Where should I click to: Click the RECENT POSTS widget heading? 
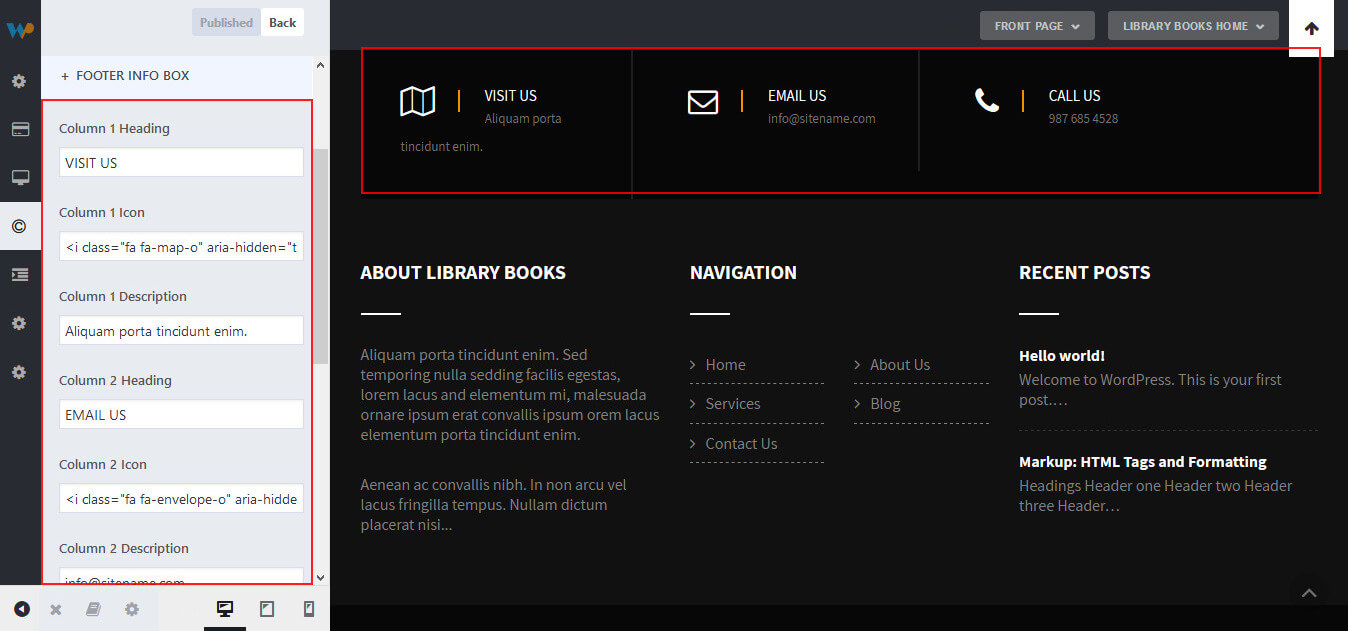(x=1084, y=273)
